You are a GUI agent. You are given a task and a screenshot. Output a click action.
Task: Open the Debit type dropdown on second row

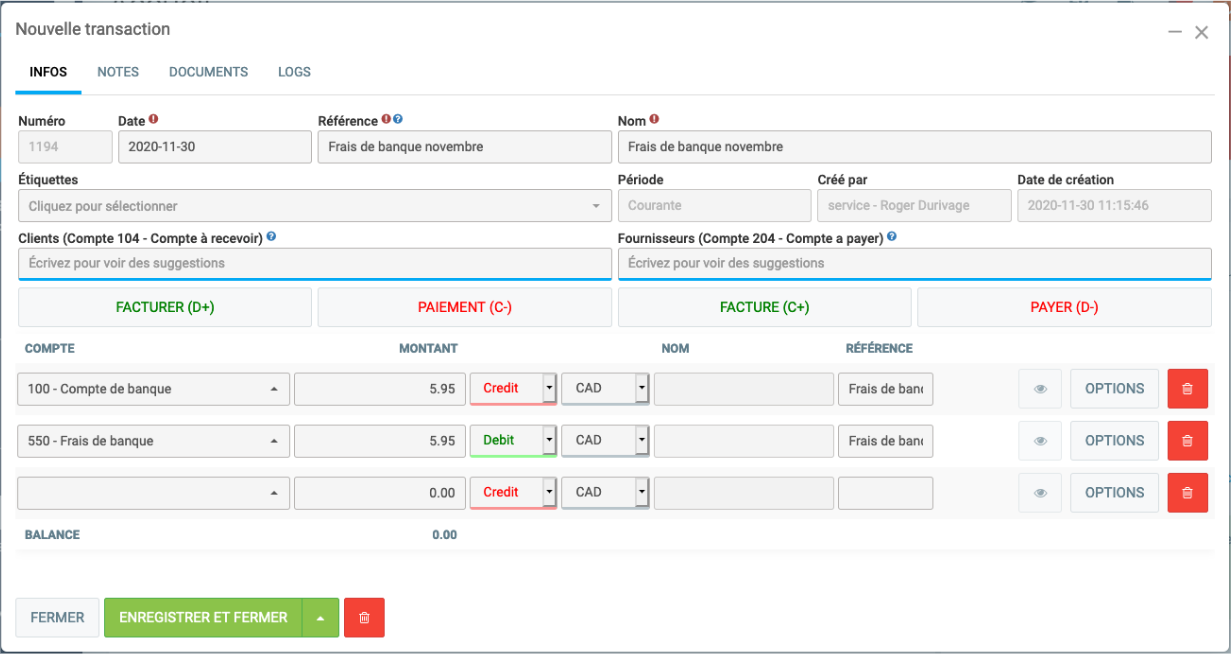(548, 441)
